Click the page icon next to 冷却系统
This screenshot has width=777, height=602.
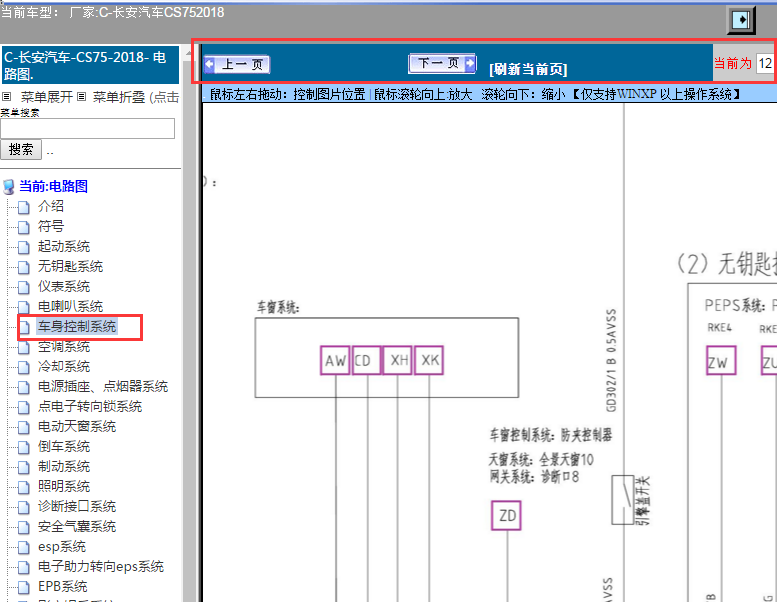point(24,368)
